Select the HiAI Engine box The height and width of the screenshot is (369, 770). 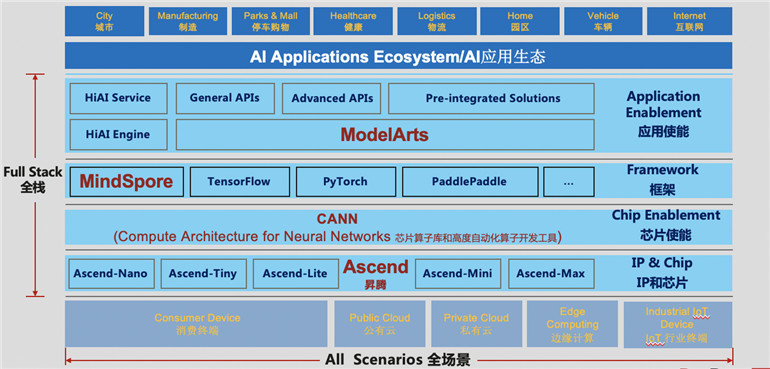pos(118,135)
